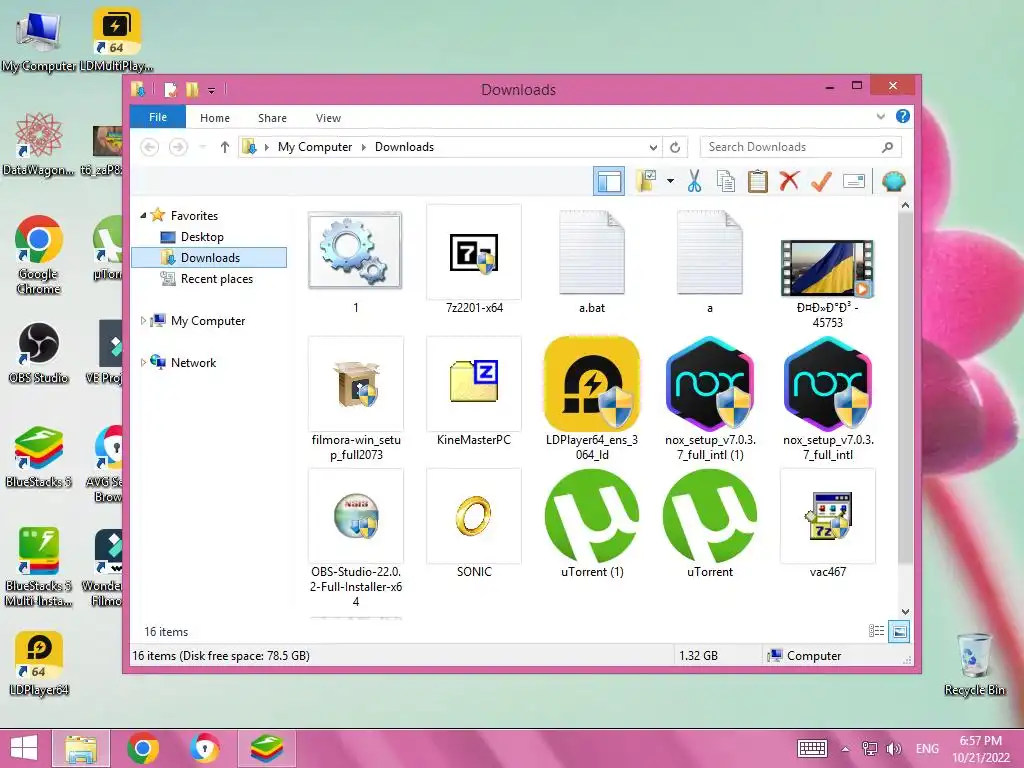The width and height of the screenshot is (1024, 768).
Task: Open the File tab
Action: coord(158,118)
